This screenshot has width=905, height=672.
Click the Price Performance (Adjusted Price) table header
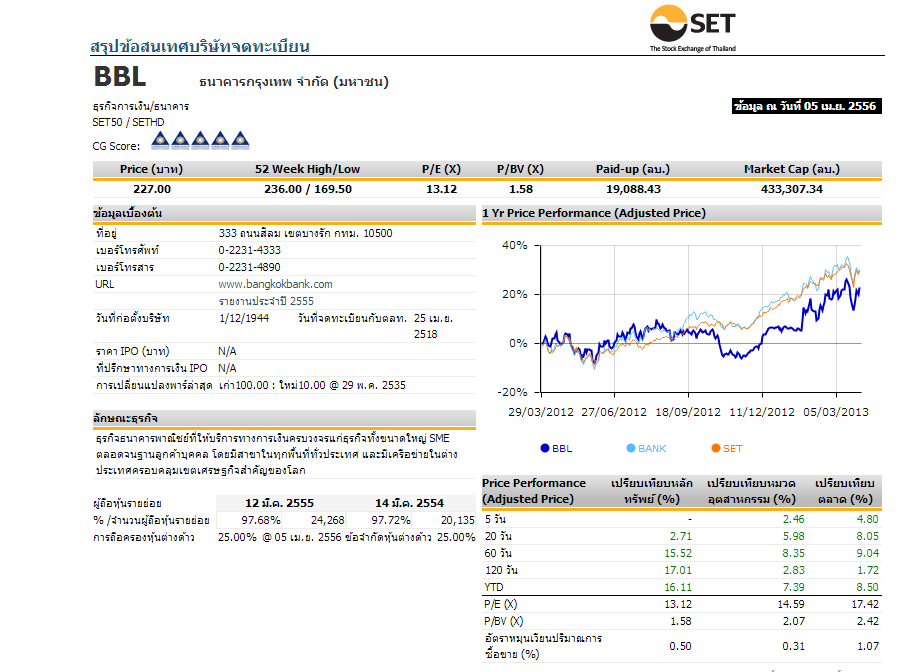pos(534,491)
